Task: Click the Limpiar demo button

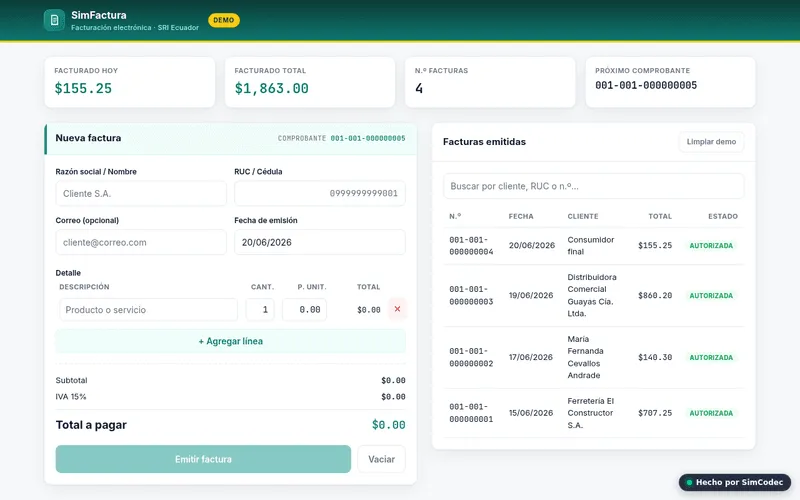Action: click(711, 142)
